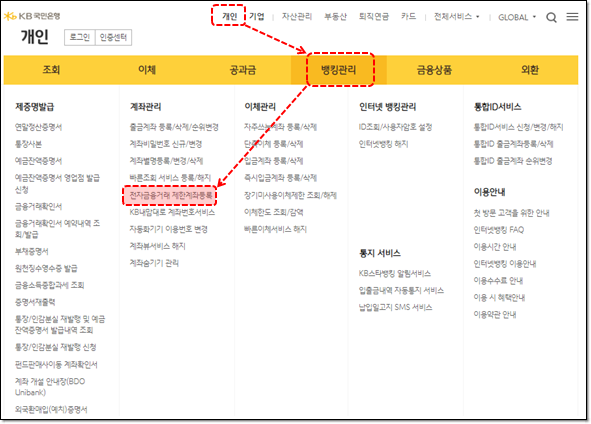Open 빠른이체서비스 해지 link
Screen dimensions: 591x424
[276, 229]
